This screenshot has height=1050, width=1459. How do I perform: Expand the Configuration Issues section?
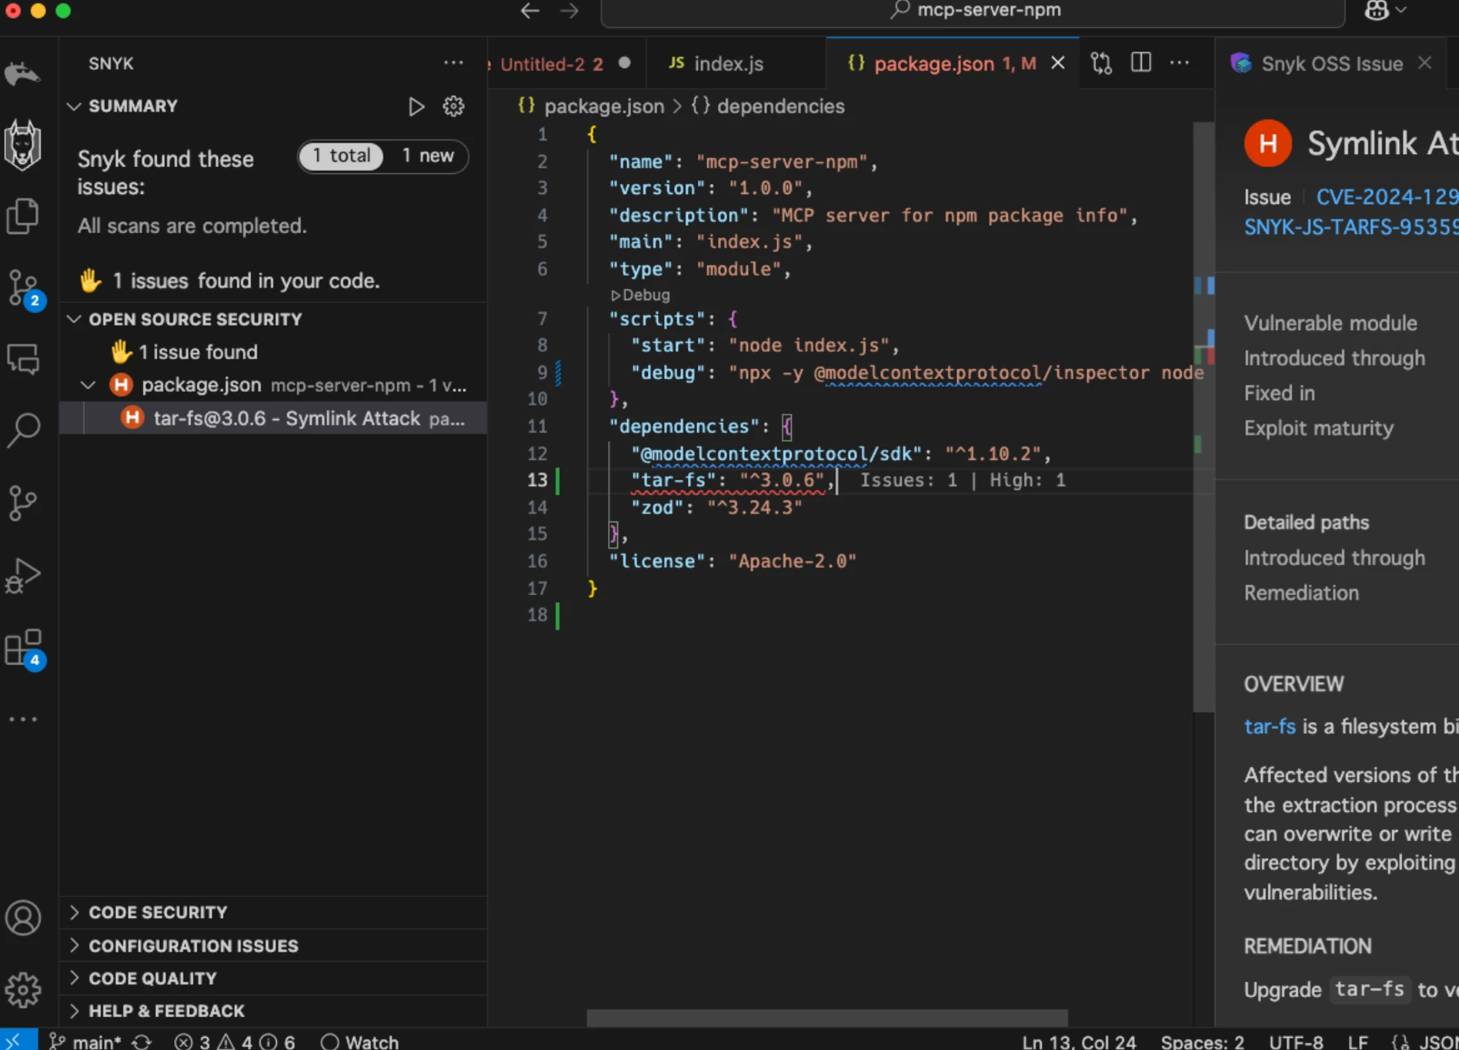click(193, 946)
